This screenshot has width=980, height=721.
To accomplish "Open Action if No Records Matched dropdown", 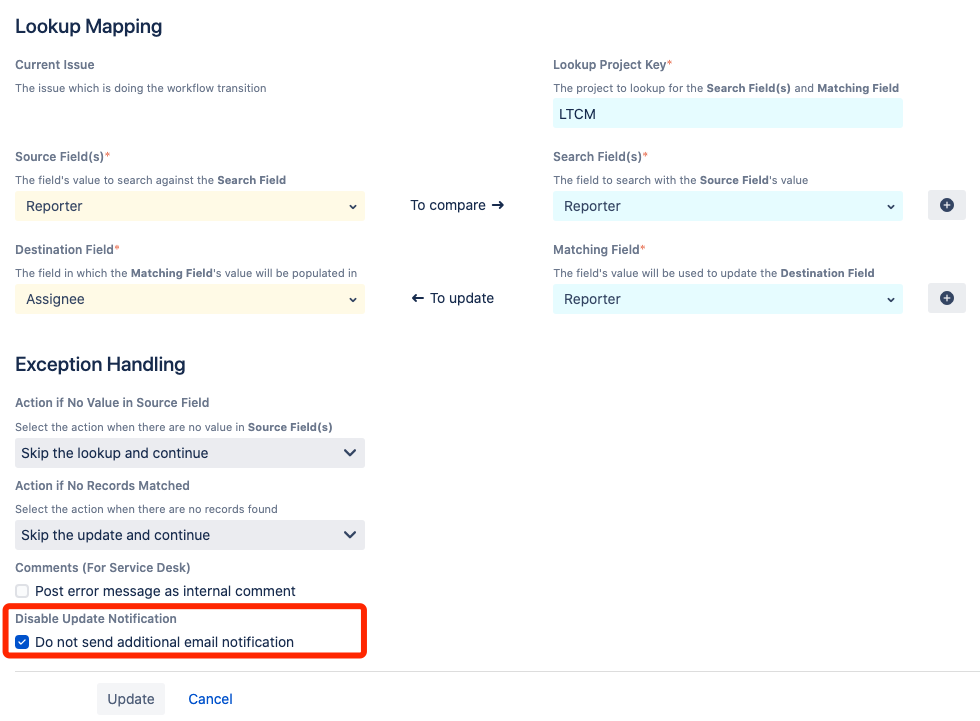I will tap(190, 535).
